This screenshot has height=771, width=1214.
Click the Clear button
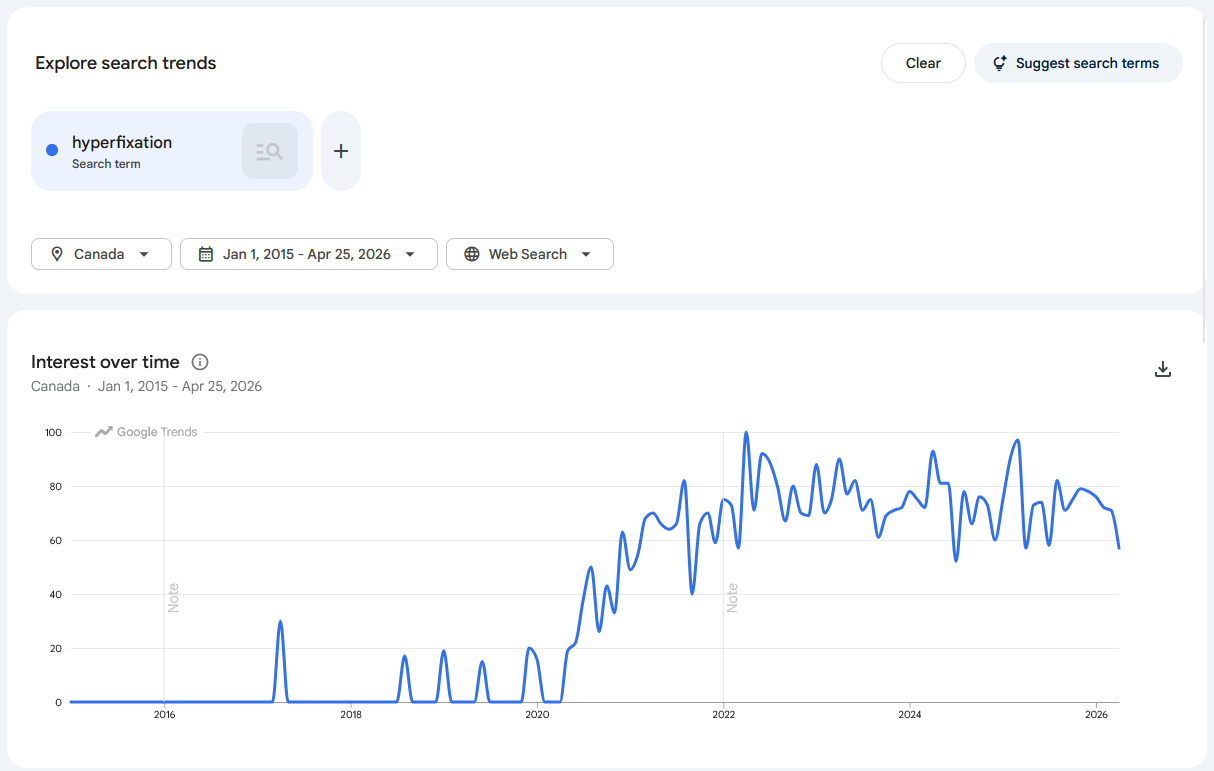(x=922, y=63)
